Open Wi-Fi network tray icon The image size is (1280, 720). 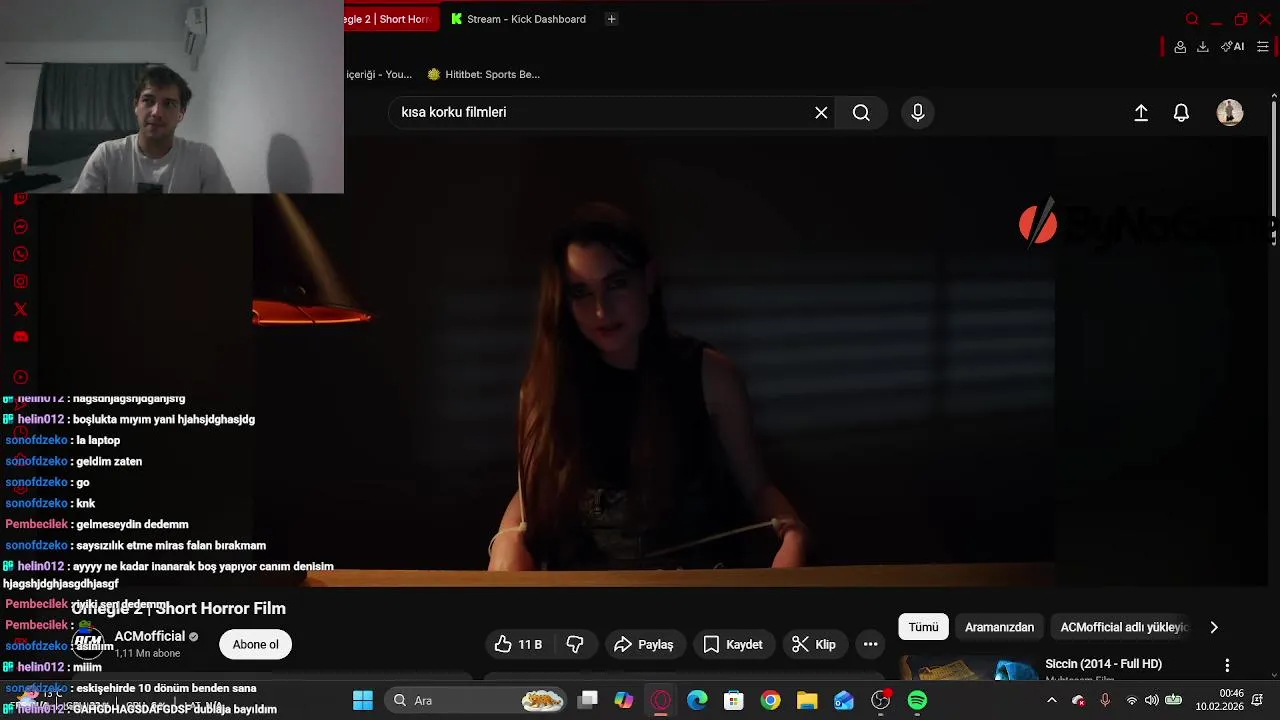pos(1132,700)
